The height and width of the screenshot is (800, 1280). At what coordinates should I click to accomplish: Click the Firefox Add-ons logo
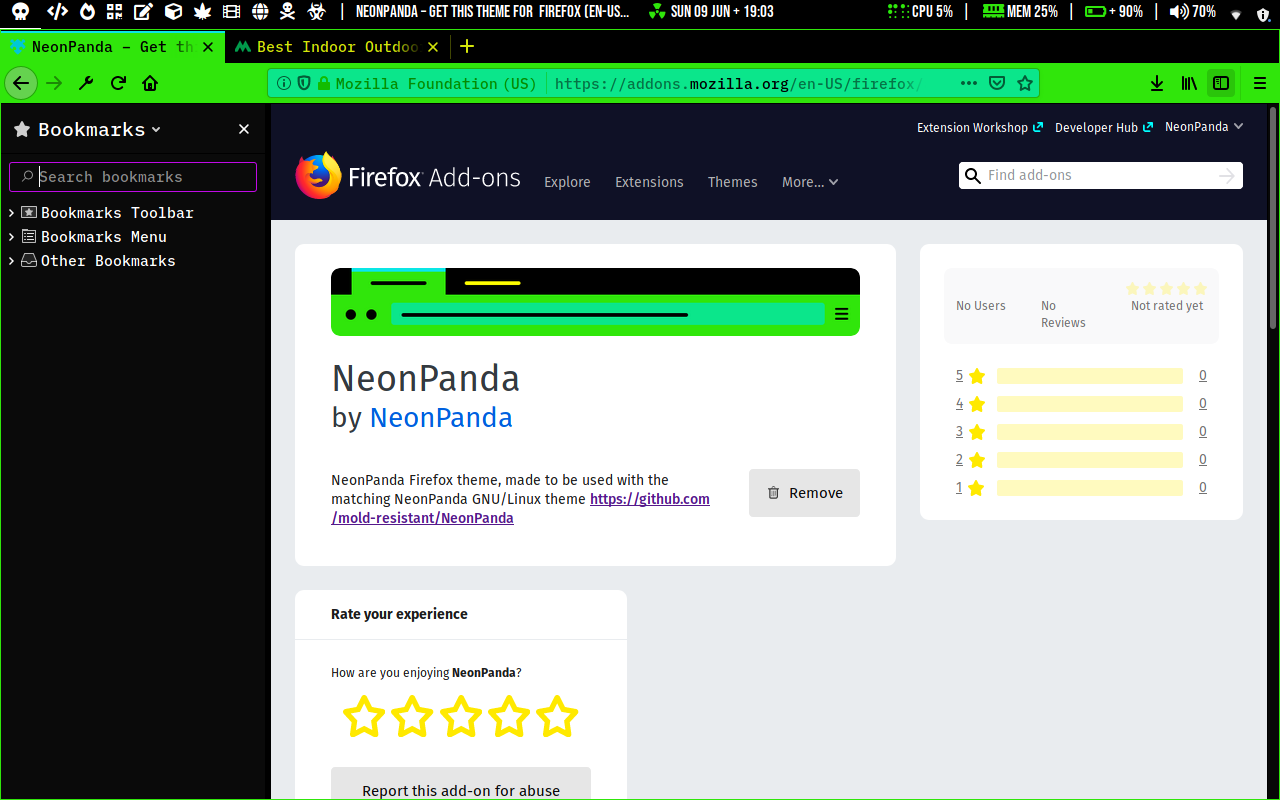[408, 177]
